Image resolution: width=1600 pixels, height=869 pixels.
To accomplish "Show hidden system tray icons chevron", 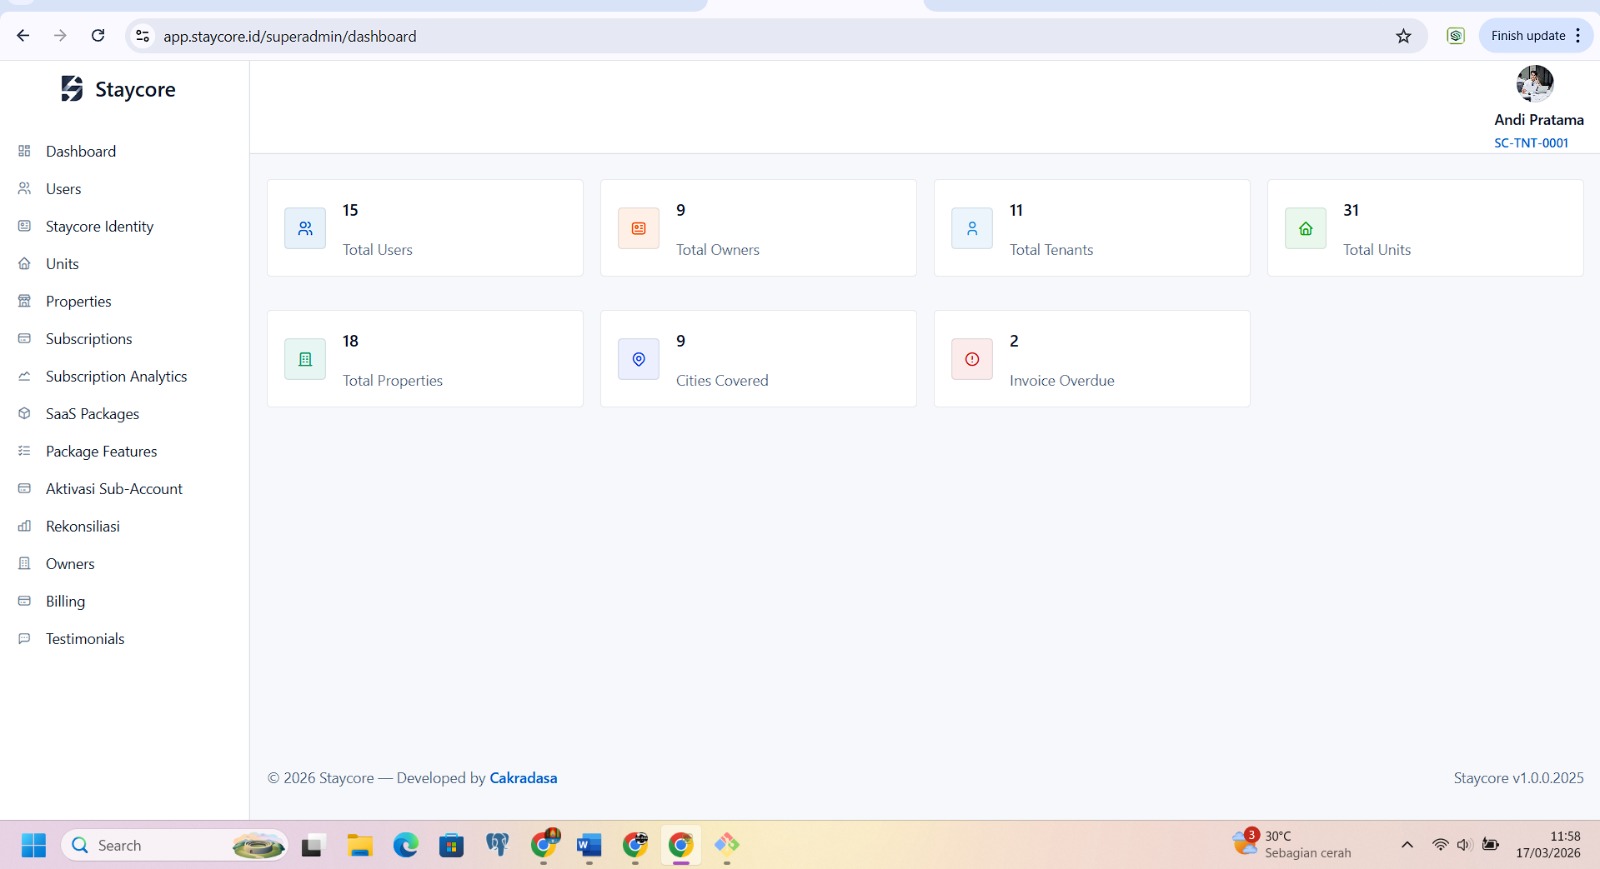I will 1407,845.
